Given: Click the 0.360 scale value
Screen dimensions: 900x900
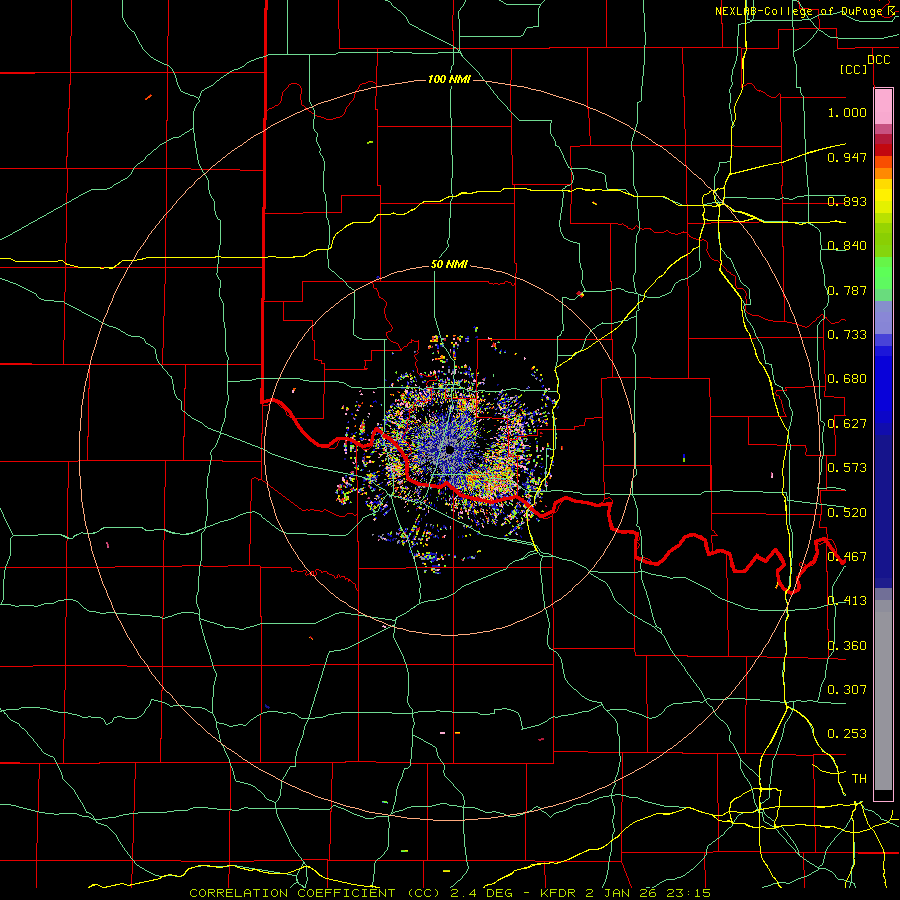Looking at the screenshot, I should pyautogui.click(x=847, y=646).
